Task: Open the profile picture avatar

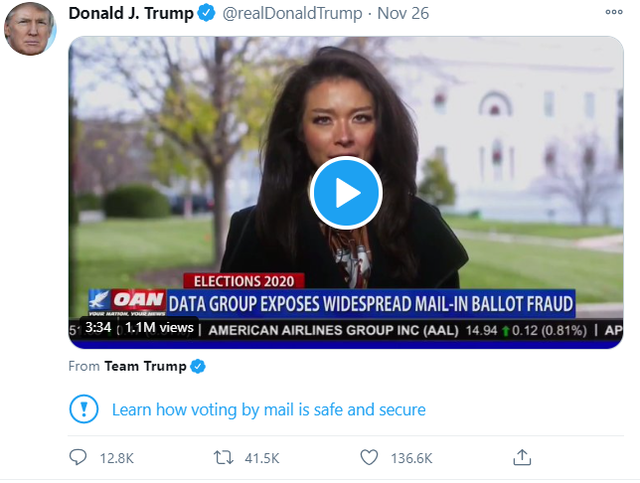Action: [30, 28]
